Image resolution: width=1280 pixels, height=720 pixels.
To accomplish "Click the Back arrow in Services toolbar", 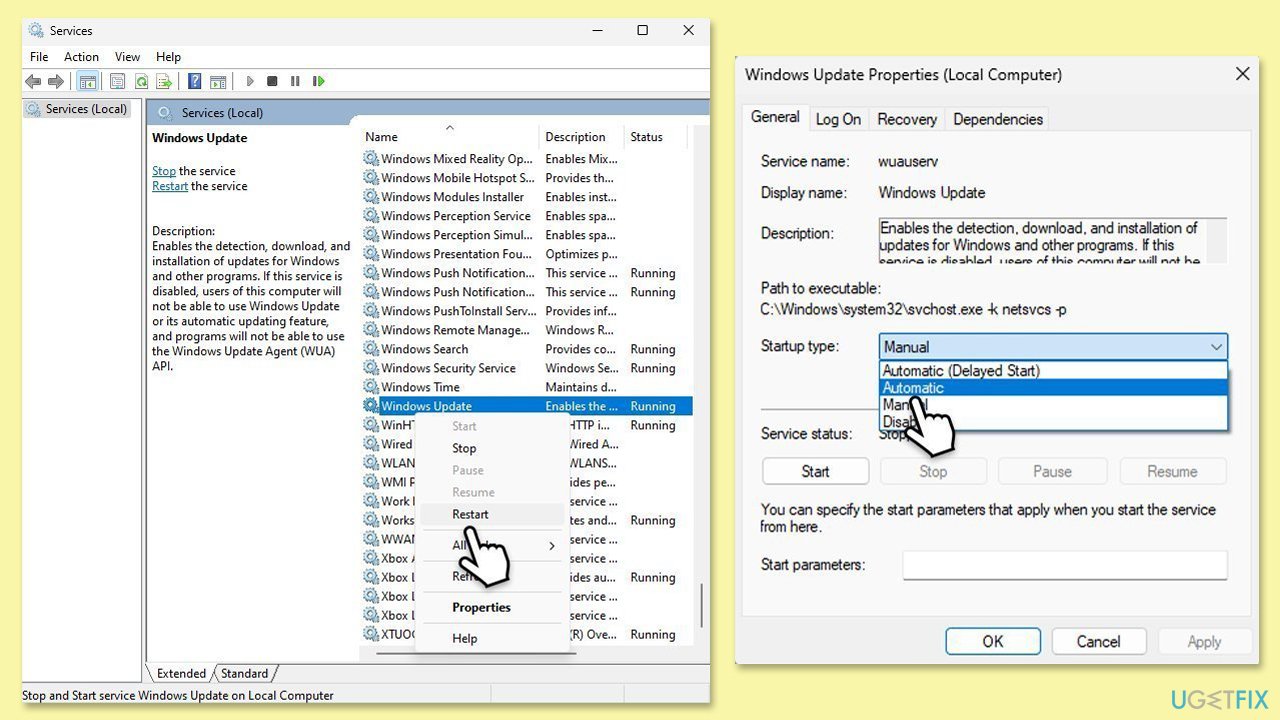I will click(33, 81).
